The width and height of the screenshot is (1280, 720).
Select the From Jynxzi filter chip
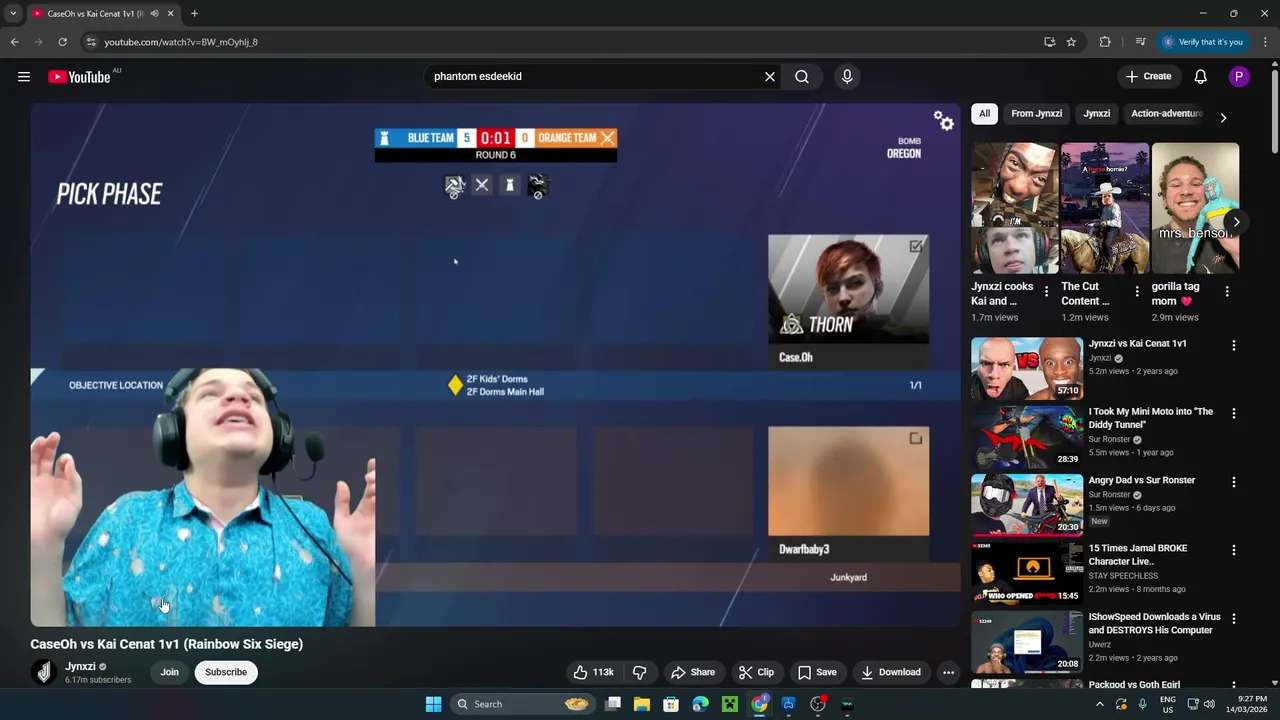(x=1036, y=114)
